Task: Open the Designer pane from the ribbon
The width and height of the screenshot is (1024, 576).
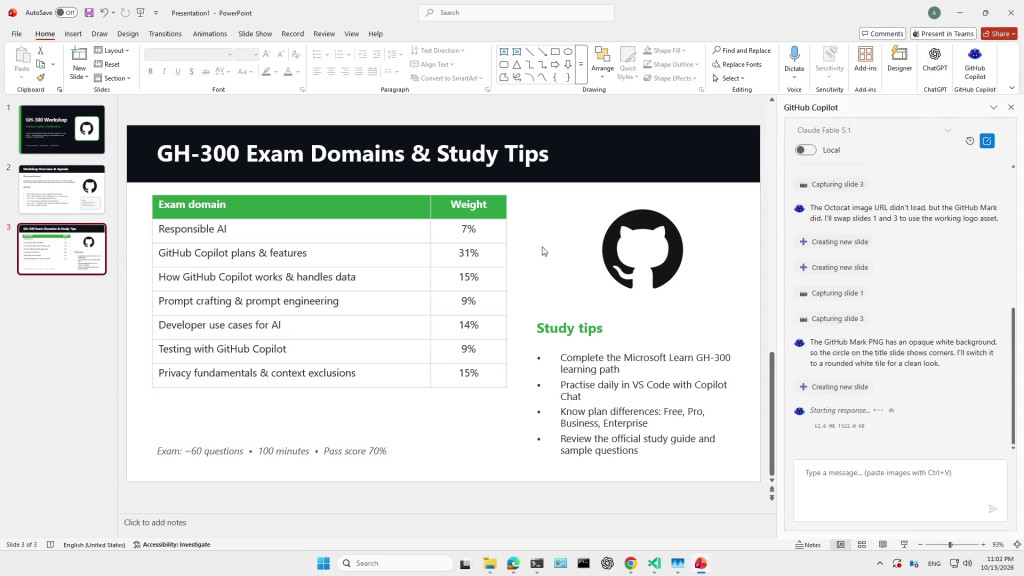Action: pyautogui.click(x=899, y=59)
